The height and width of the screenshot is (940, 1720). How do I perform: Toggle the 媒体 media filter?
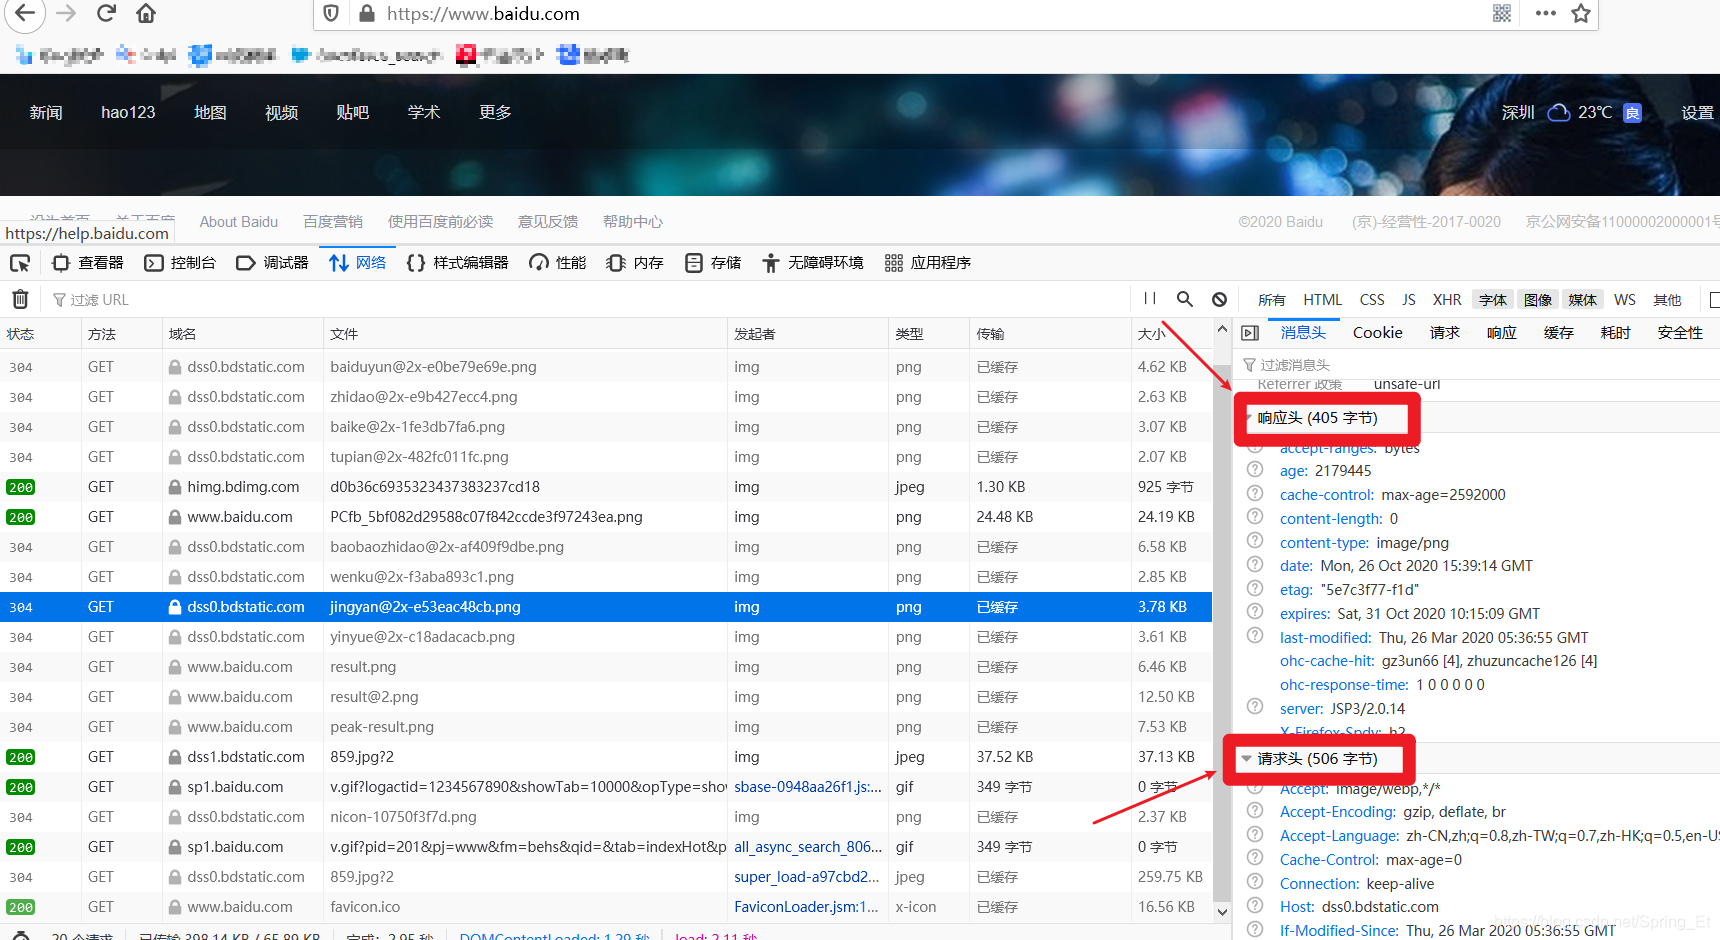click(1583, 300)
